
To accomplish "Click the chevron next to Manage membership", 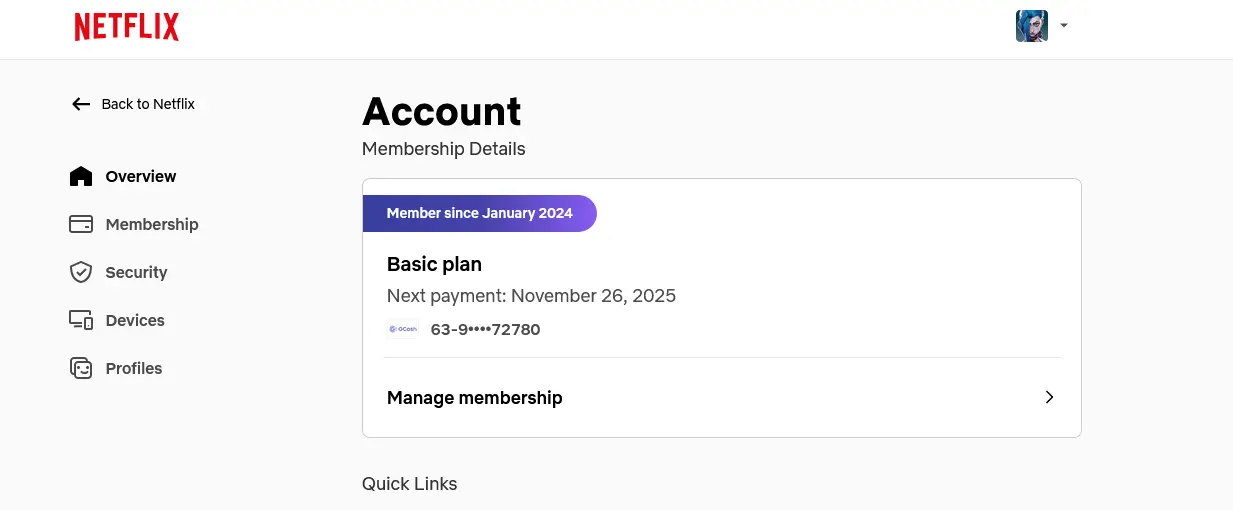I will pyautogui.click(x=1049, y=397).
